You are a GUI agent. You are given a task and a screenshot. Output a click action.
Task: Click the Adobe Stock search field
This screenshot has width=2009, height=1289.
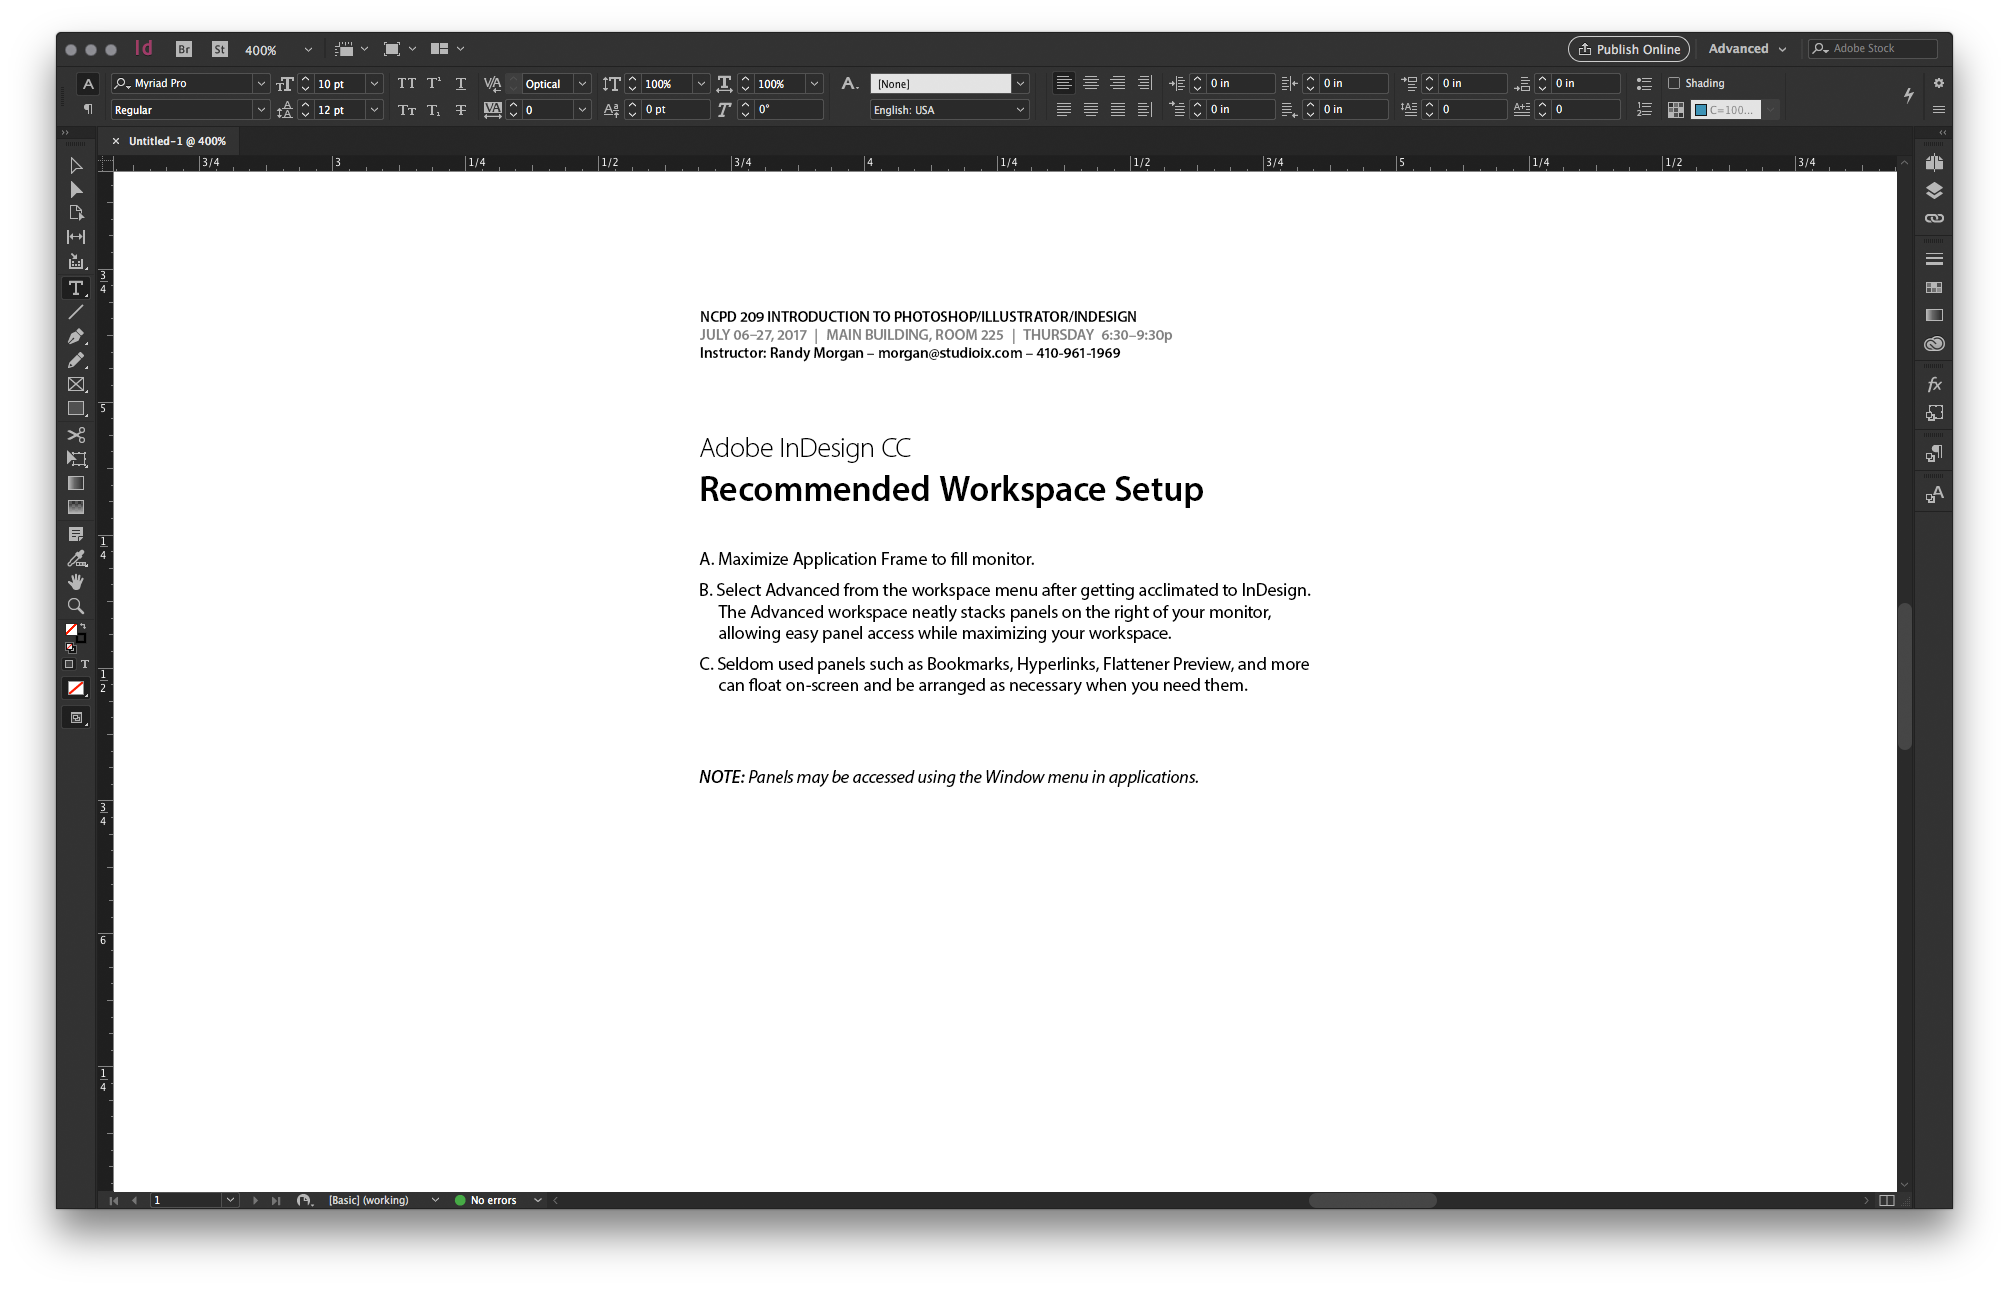click(x=1873, y=49)
